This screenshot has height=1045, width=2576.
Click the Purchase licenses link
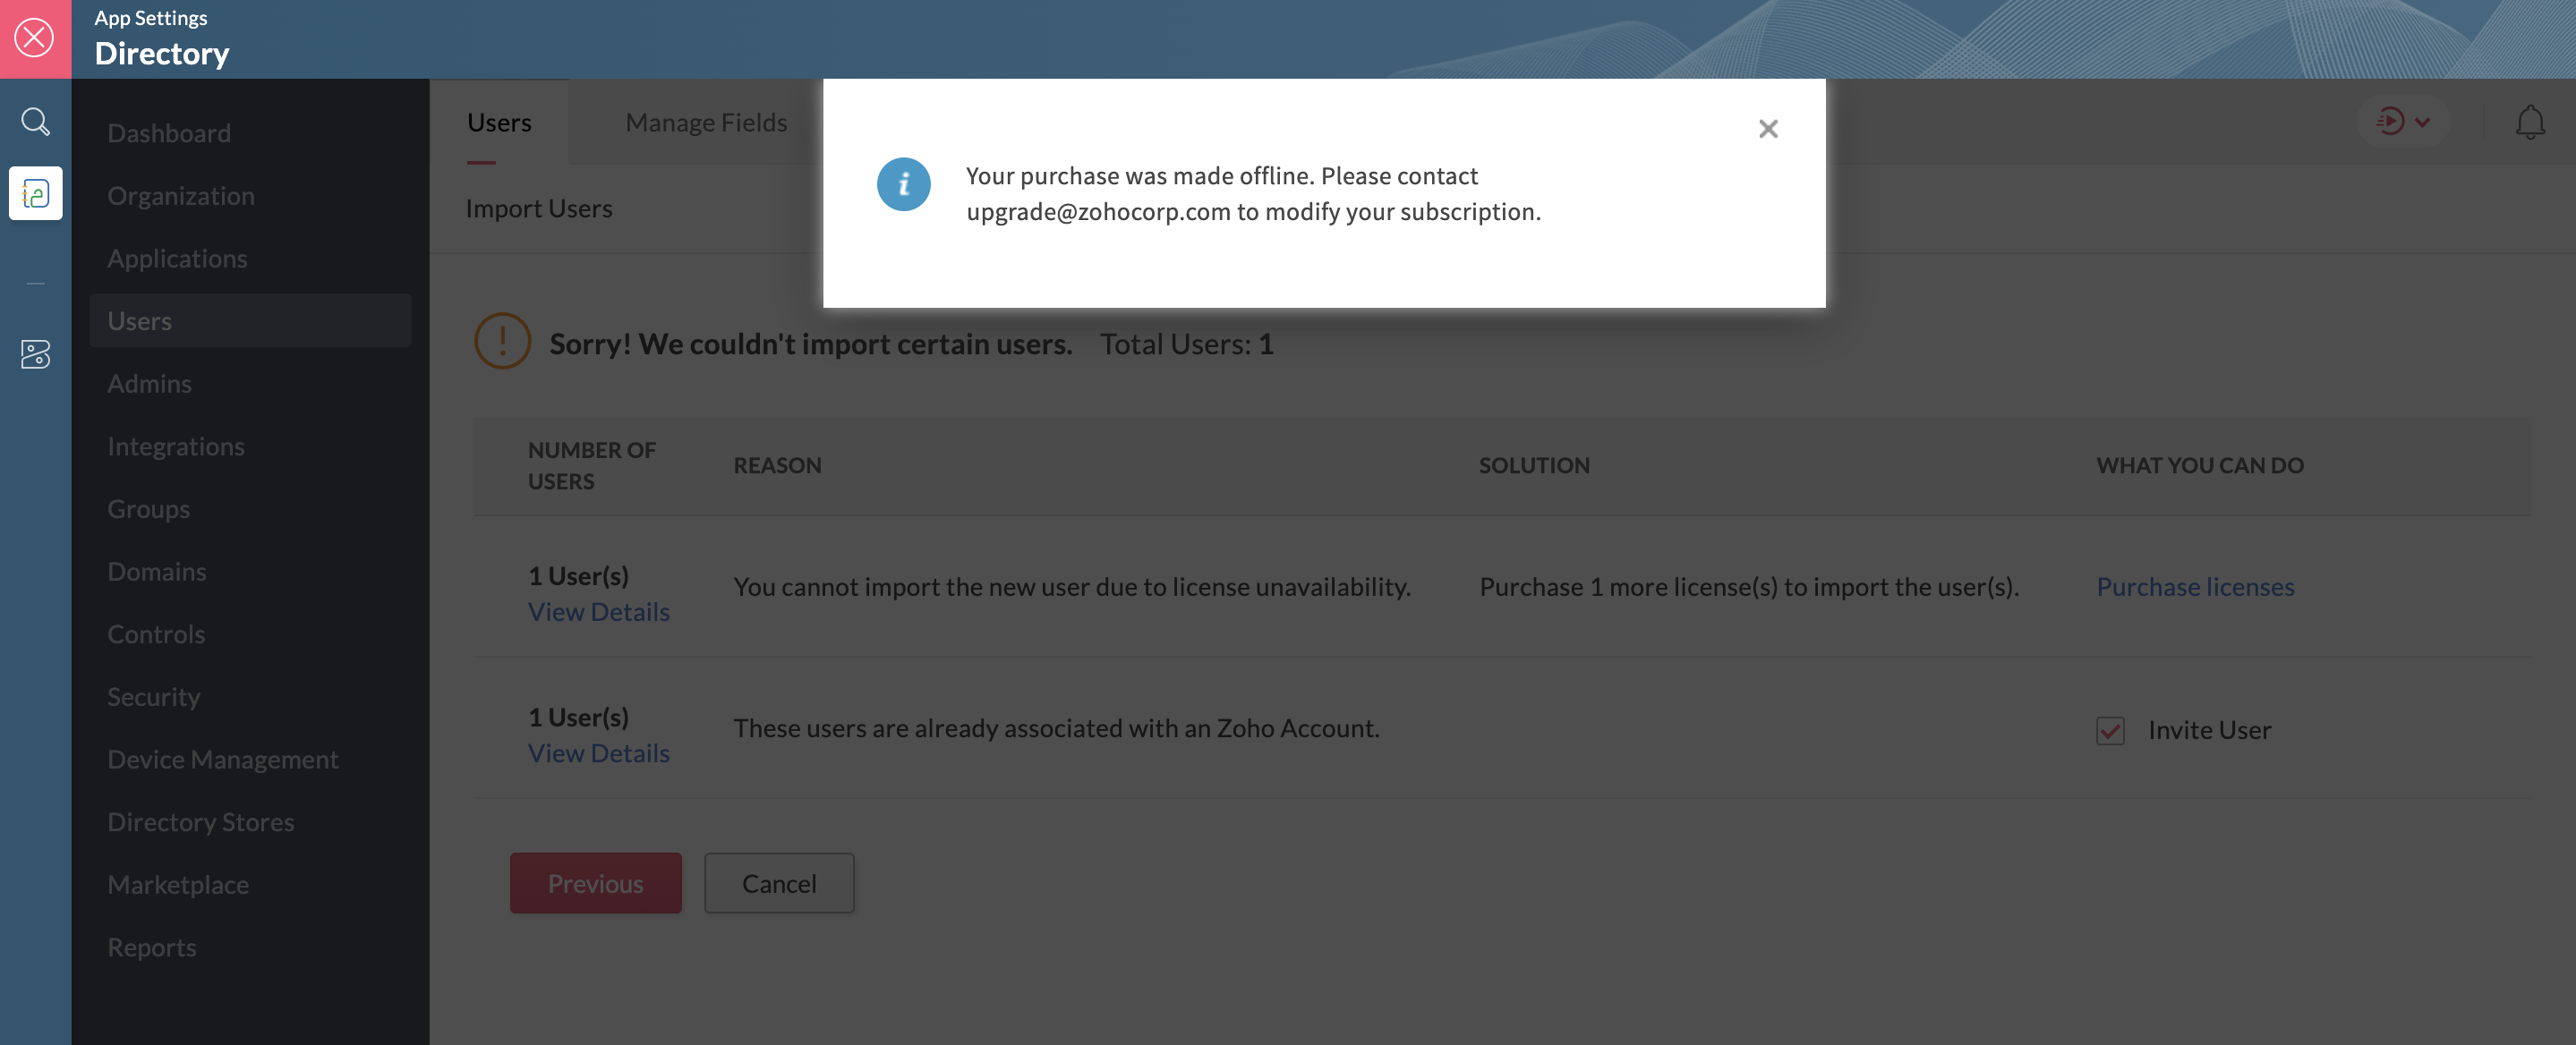(2194, 587)
